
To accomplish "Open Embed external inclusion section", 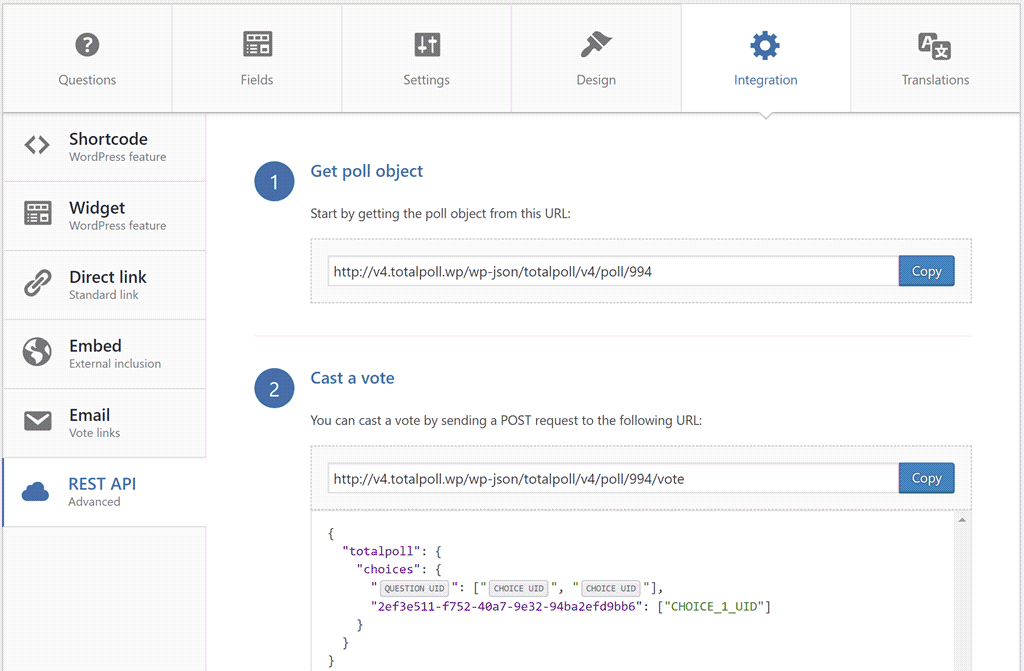I will tap(104, 354).
